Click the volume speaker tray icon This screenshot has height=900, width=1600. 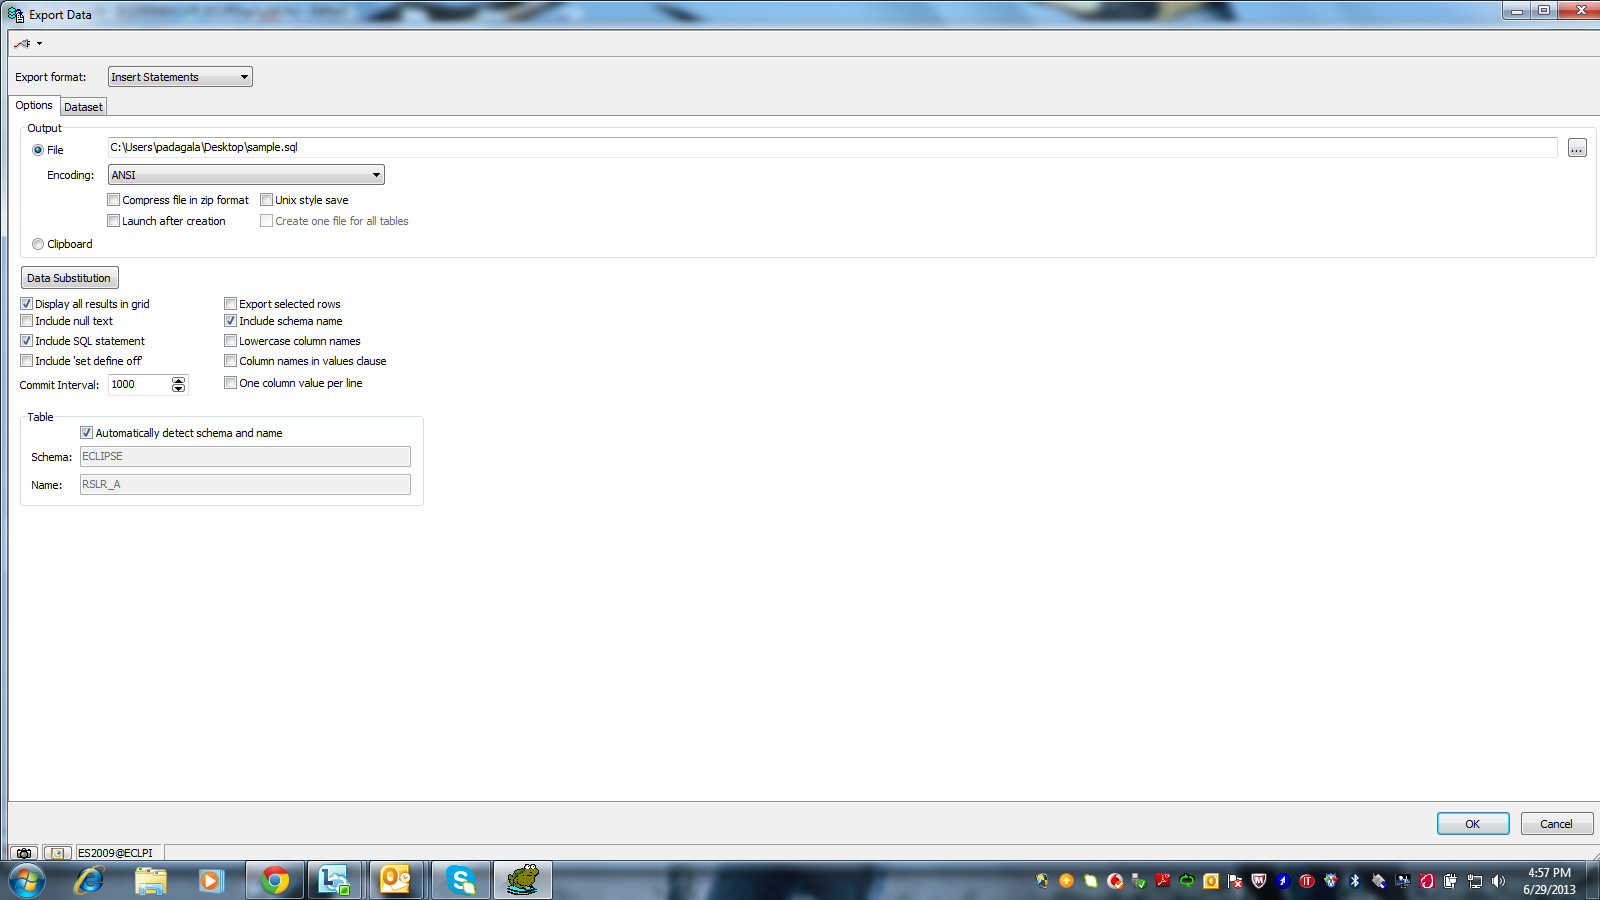tap(1498, 881)
